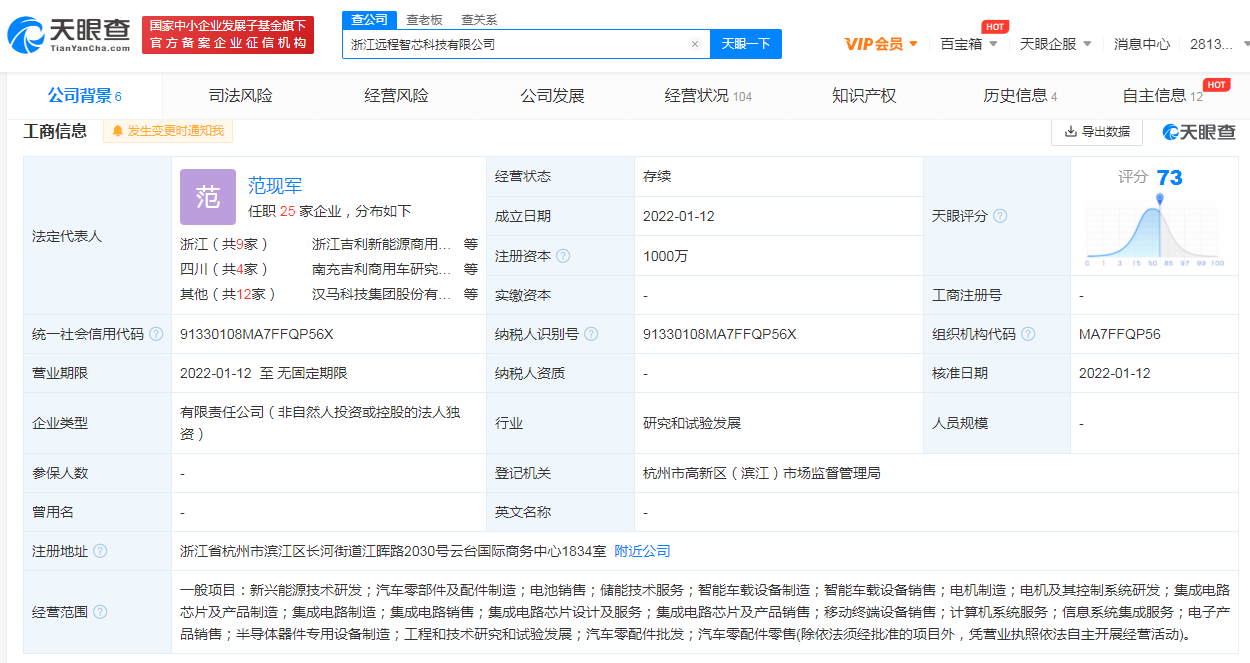Viewport: 1250px width, 663px height.
Task: Switch to the 查关系 search tab
Action: tap(479, 20)
